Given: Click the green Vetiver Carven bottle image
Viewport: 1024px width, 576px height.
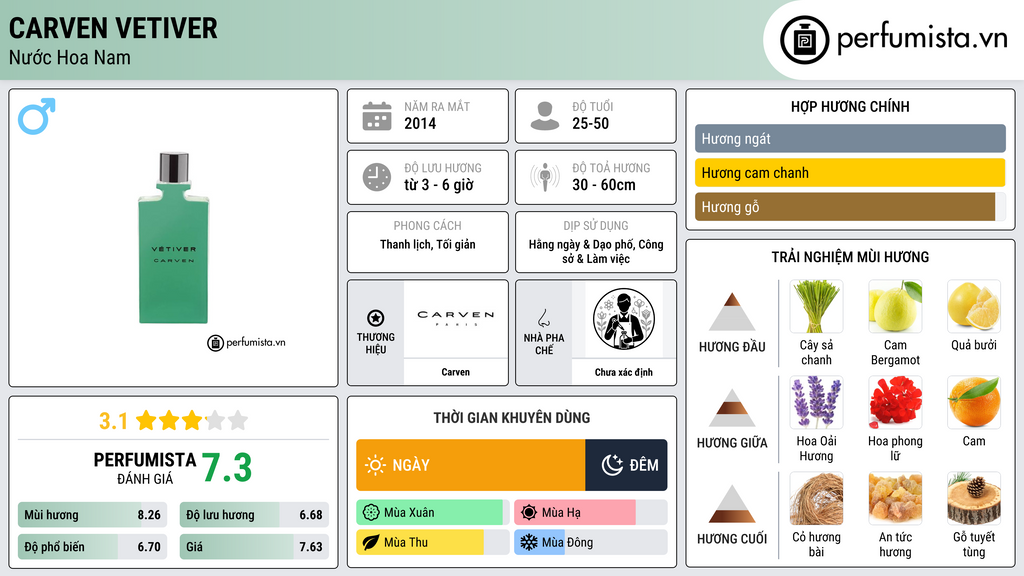Looking at the screenshot, I should click(x=174, y=238).
